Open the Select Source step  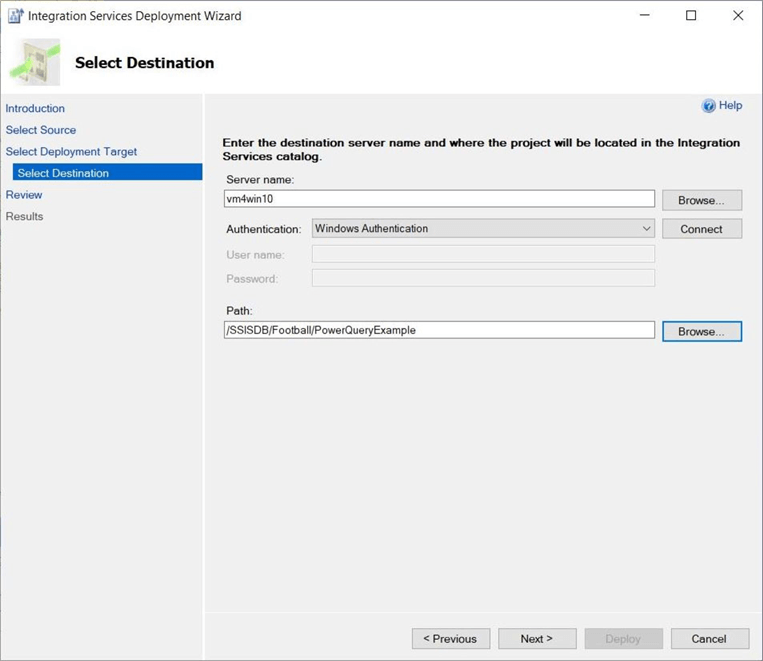click(41, 130)
